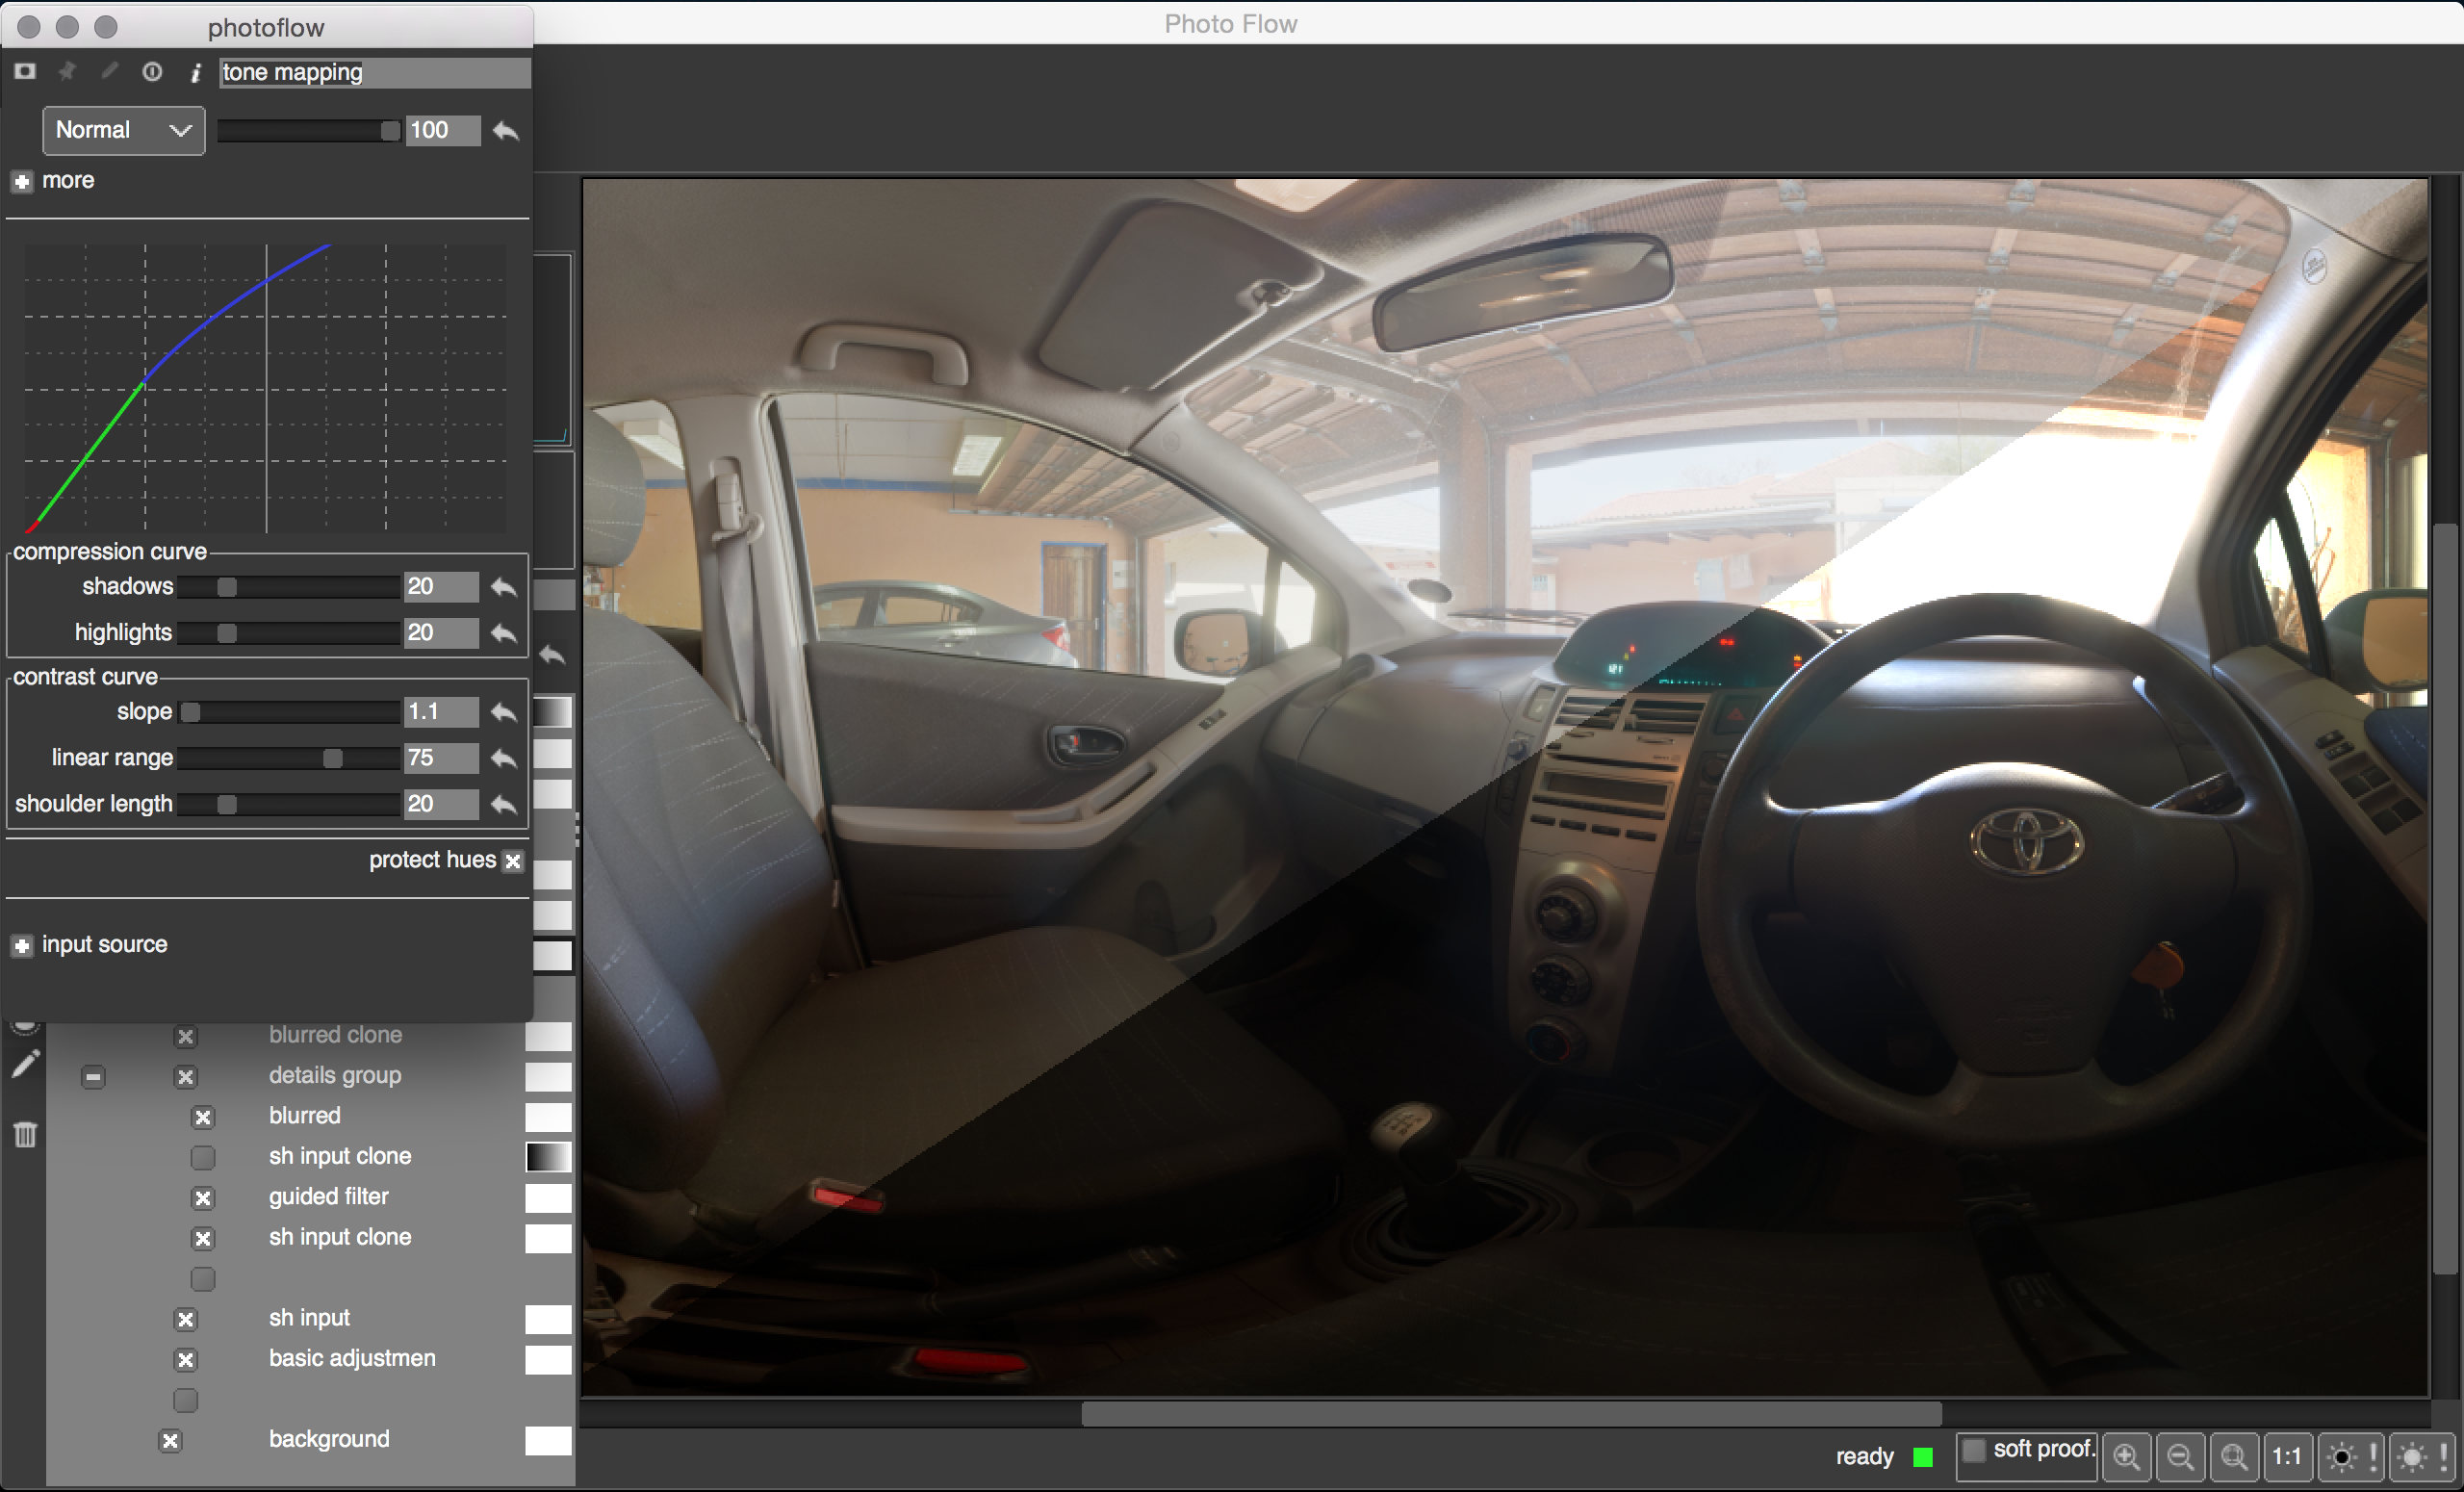The image size is (2464, 1492).
Task: Click the info icon beside the tone mapping name
Action: coord(195,73)
